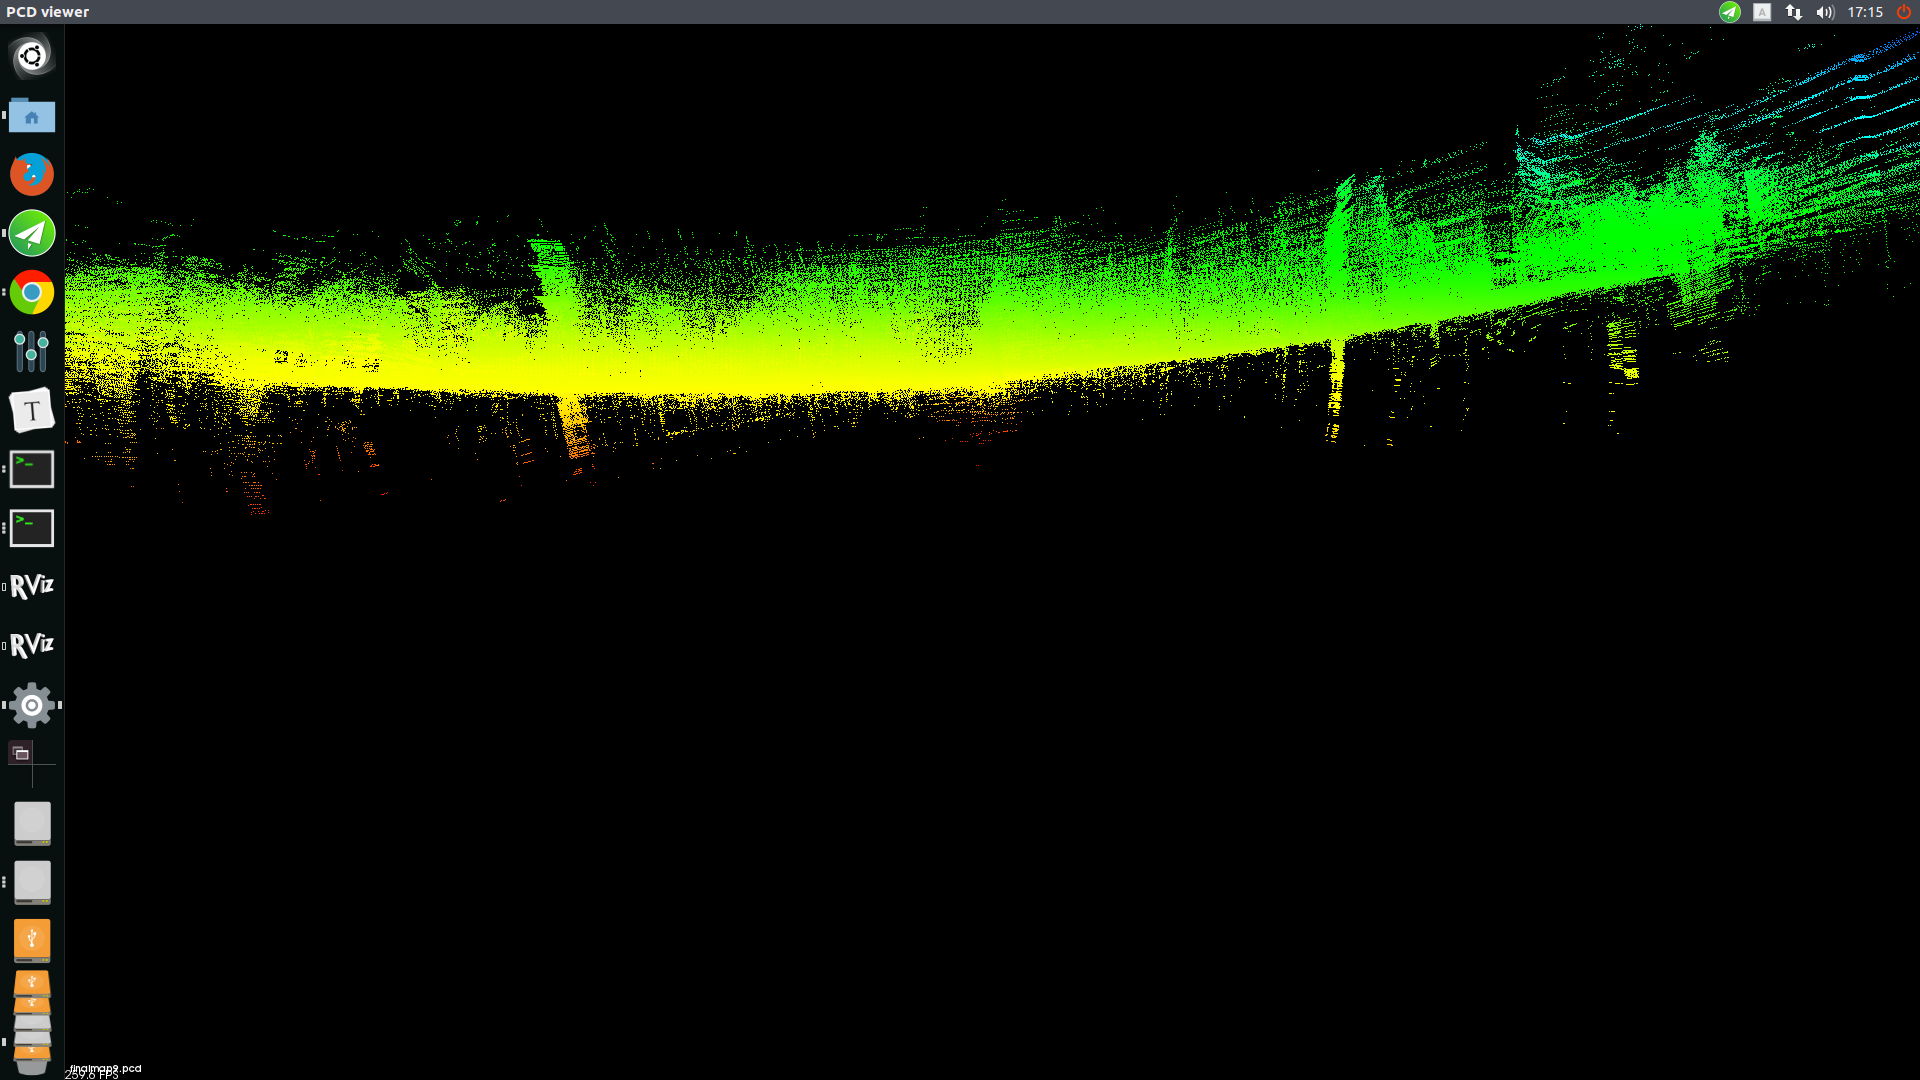
Task: Click the 17:15 clock in the panel
Action: 1865,12
